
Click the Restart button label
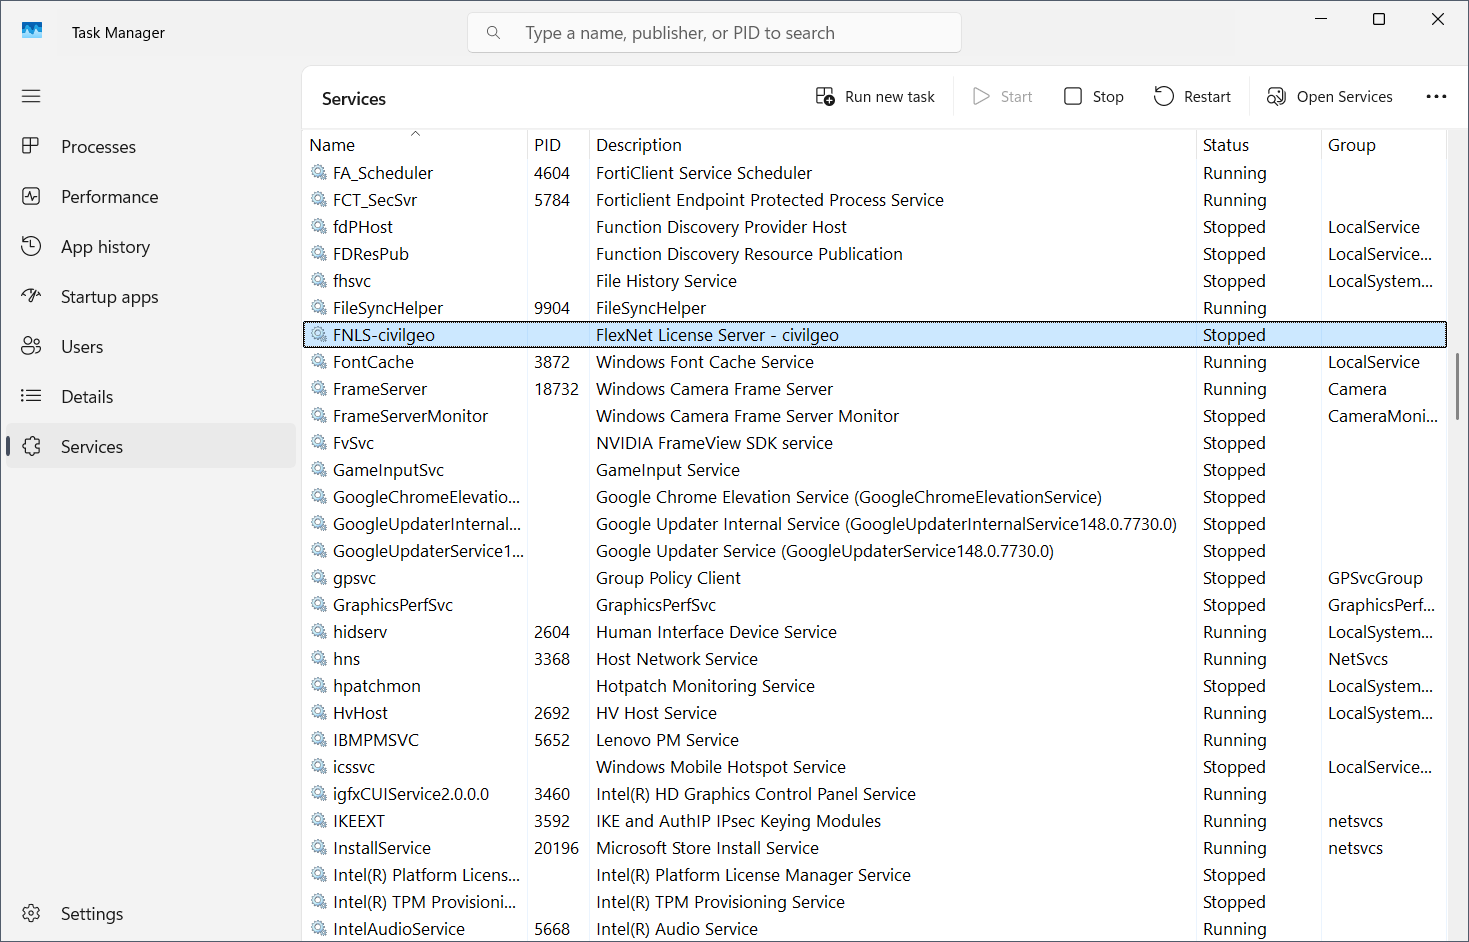coord(1207,97)
